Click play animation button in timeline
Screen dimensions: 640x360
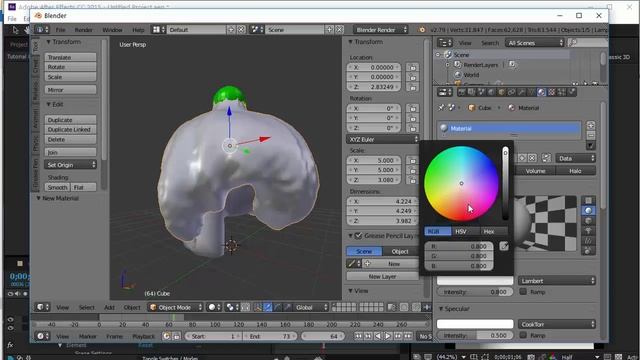tap(387, 336)
